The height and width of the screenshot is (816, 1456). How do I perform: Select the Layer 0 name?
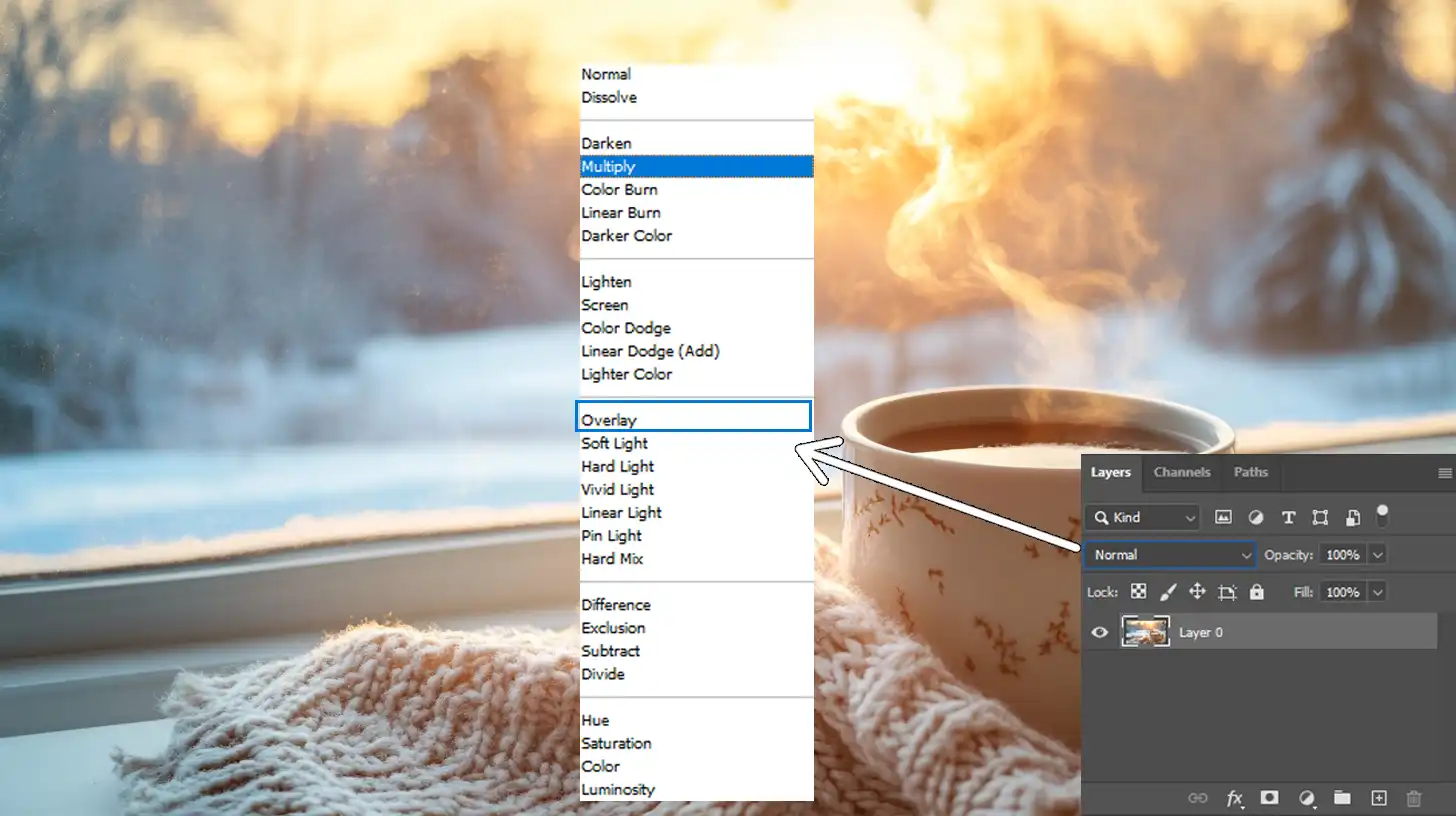pos(1201,632)
